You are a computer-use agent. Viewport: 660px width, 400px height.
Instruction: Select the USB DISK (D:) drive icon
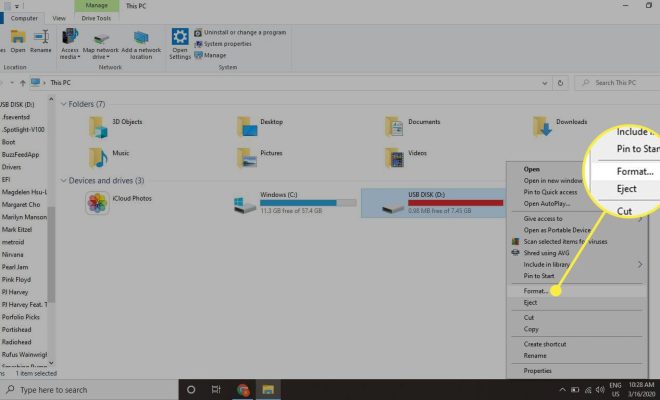pos(393,207)
